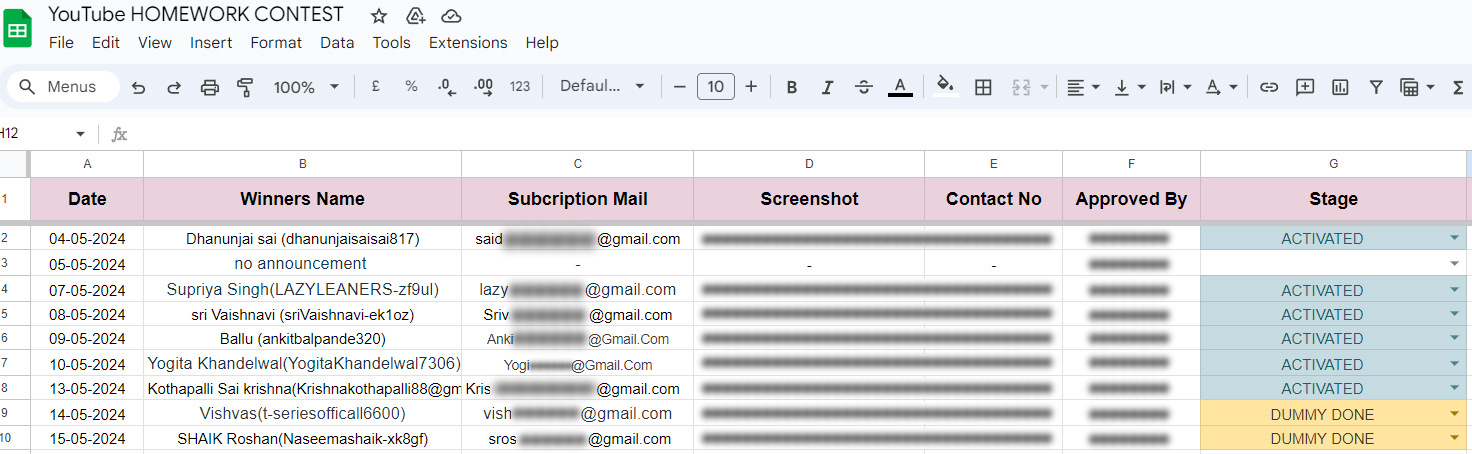This screenshot has height=454, width=1472.
Task: Toggle italic formatting
Action: [x=827, y=87]
